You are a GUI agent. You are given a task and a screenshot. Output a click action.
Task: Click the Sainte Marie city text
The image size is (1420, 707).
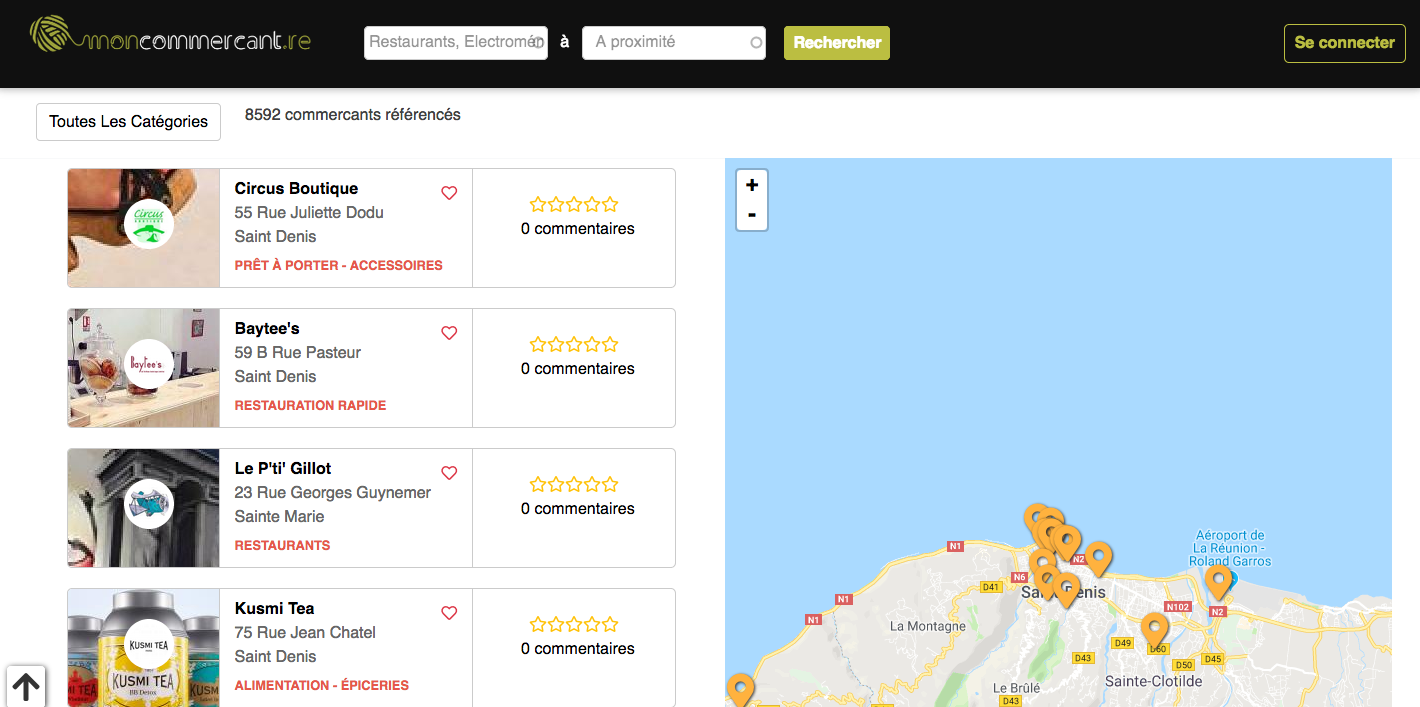tap(280, 517)
